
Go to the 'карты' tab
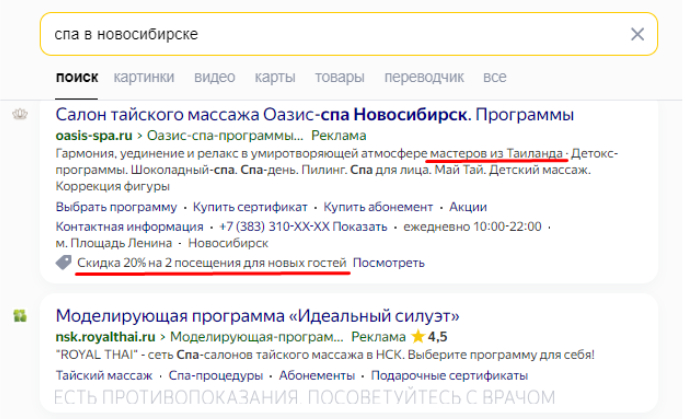tap(275, 77)
